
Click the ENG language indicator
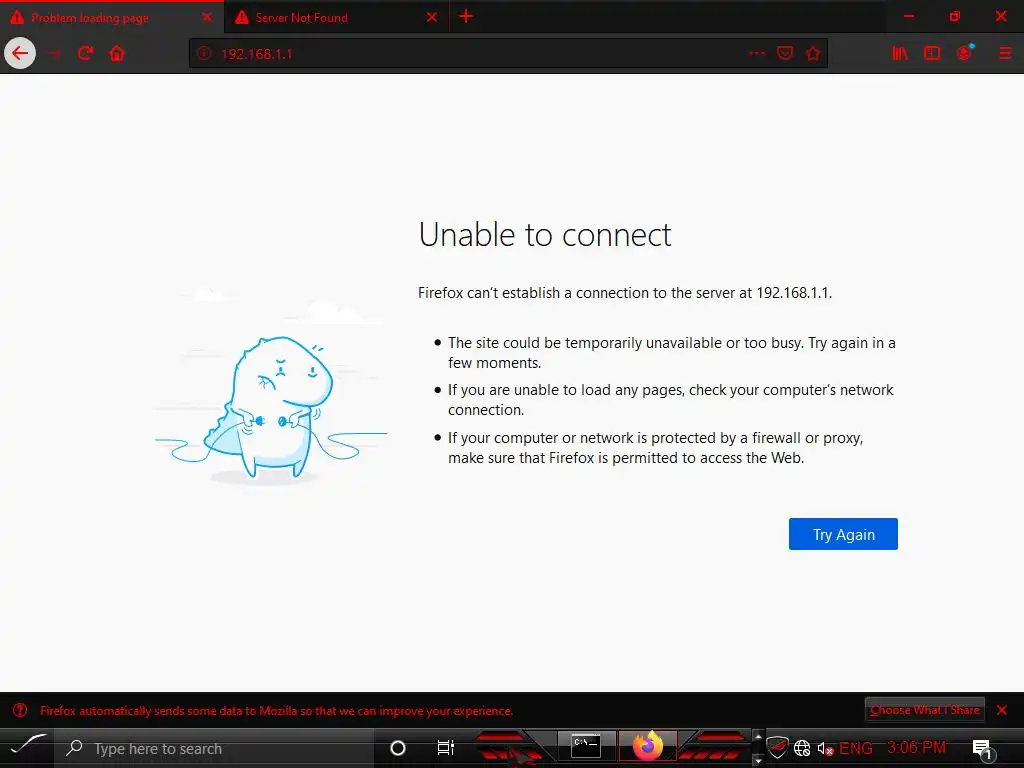(856, 748)
